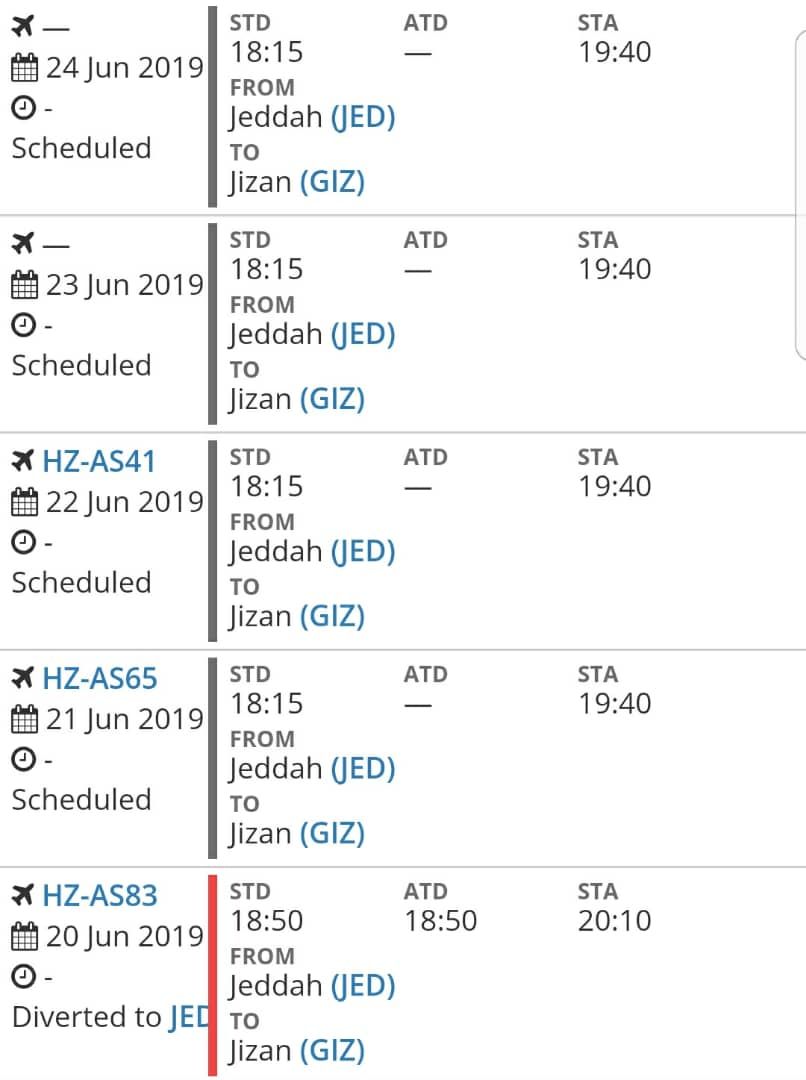This screenshot has width=806, height=1080.
Task: Open aircraft HZ-AS65 registration link
Action: 100,678
